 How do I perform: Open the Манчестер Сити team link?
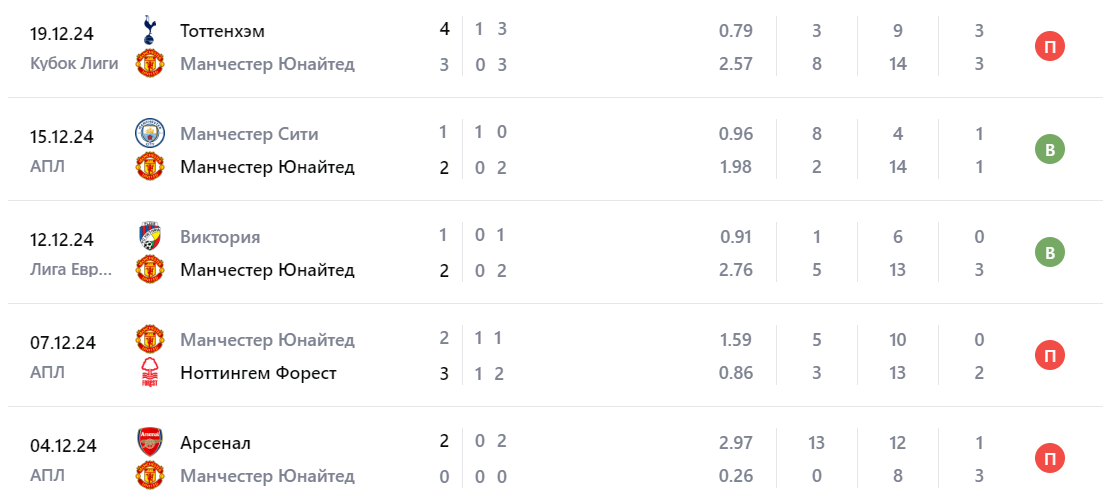(249, 133)
